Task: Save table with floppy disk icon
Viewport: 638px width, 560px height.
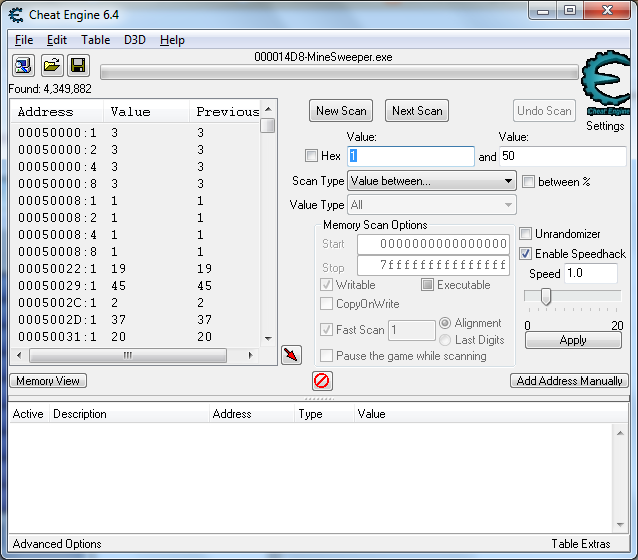Action: coord(78,66)
